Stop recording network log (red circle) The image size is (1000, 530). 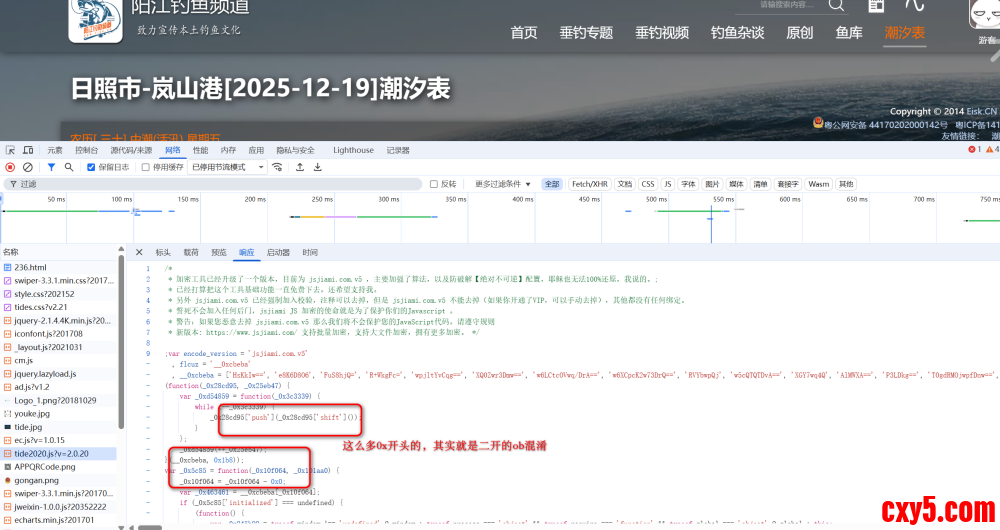click(x=10, y=167)
